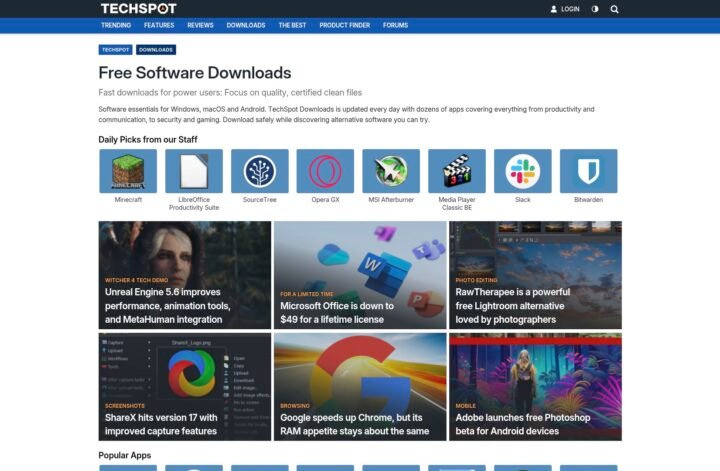Open the SourceTree app icon
This screenshot has height=471, width=720.
(260, 171)
